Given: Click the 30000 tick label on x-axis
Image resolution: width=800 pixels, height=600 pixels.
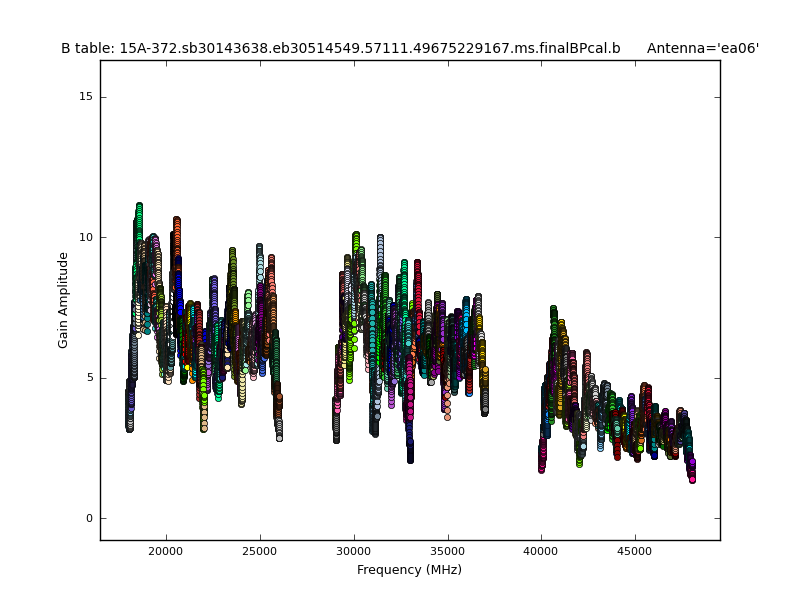Looking at the screenshot, I should (x=354, y=550).
